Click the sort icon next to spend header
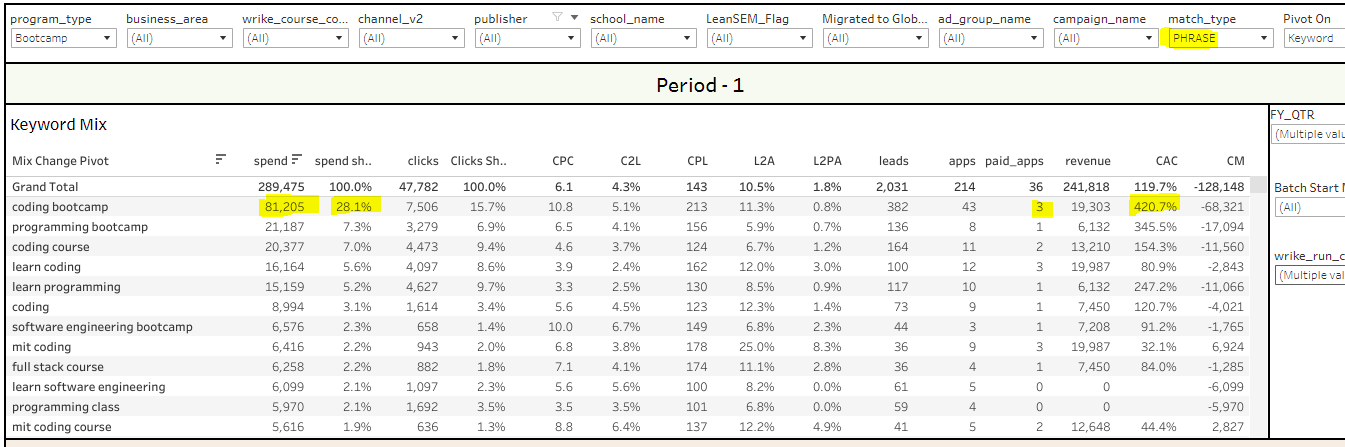This screenshot has height=447, width=1345. click(297, 159)
